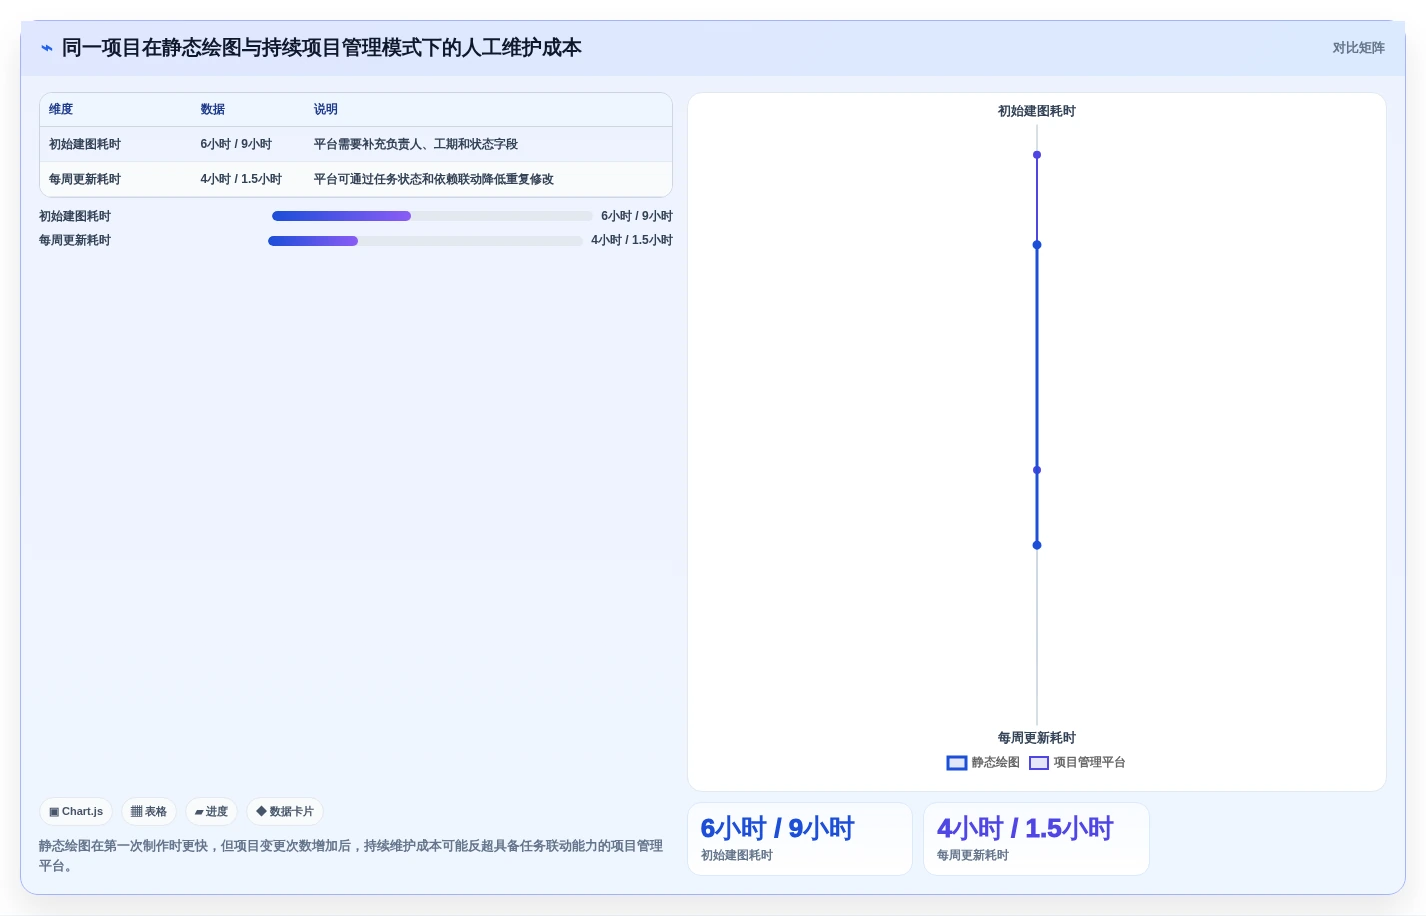Click the topmost purple chart data point
Image resolution: width=1426 pixels, height=916 pixels.
1037,155
